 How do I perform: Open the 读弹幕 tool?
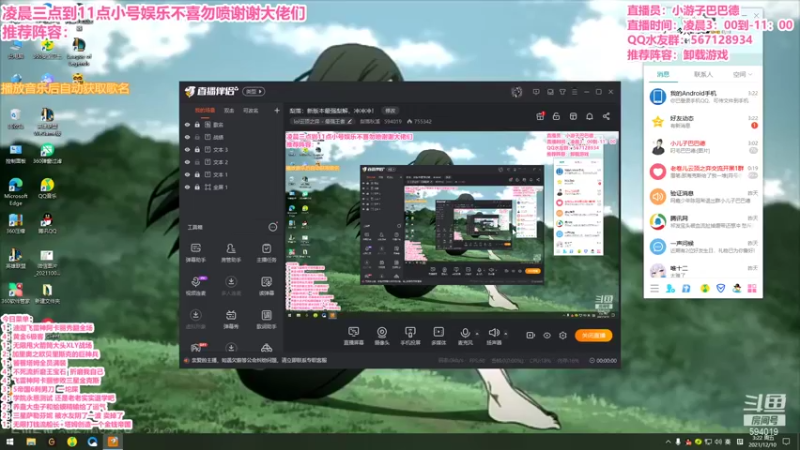coord(266,286)
